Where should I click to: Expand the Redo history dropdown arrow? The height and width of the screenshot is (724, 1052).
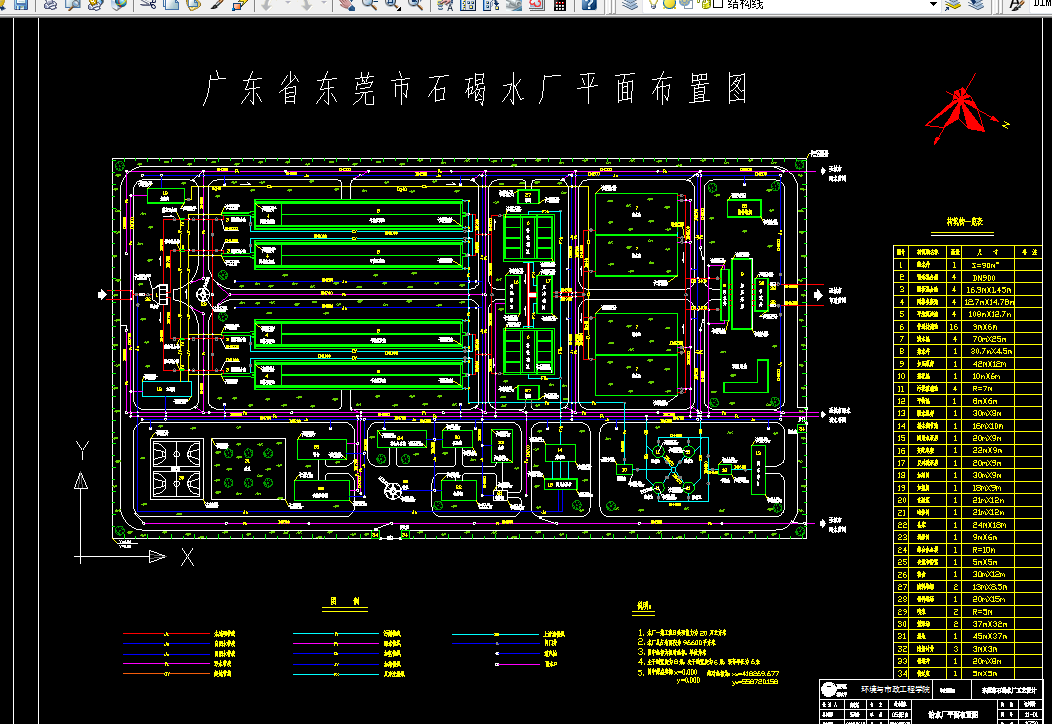tap(324, 4)
